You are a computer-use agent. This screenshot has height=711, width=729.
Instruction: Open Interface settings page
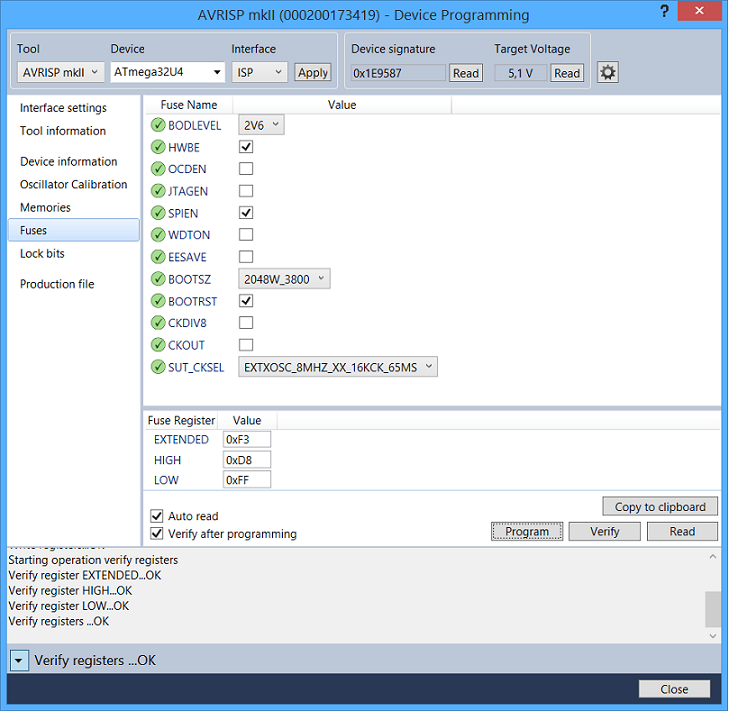[x=63, y=108]
